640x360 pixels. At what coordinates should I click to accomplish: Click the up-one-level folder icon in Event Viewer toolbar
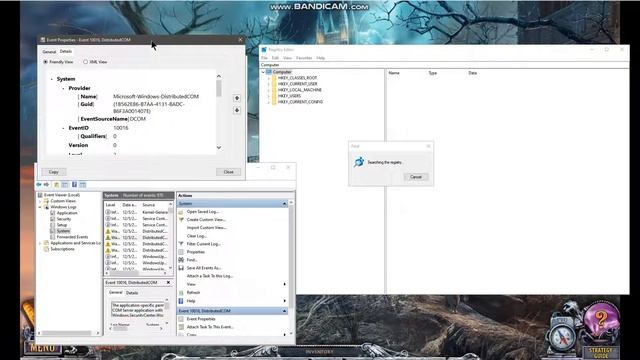click(57, 184)
